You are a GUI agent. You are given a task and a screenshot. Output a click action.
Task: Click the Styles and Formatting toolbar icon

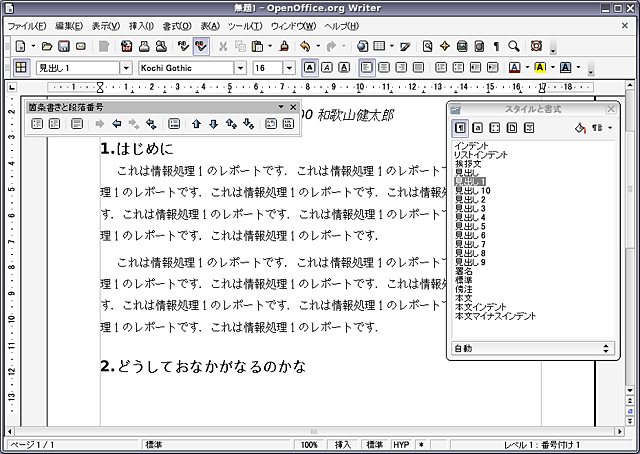22,68
